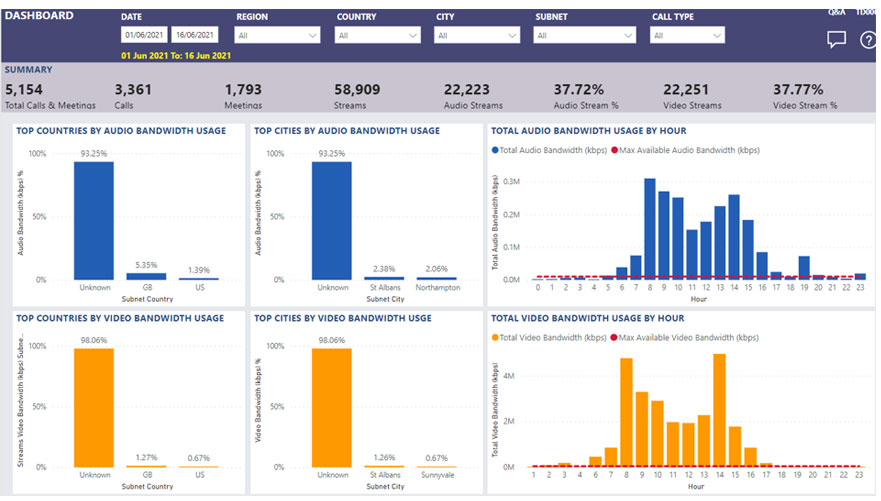The width and height of the screenshot is (881, 501).
Task: Click the 22,251 Video Streams value
Action: tap(686, 89)
